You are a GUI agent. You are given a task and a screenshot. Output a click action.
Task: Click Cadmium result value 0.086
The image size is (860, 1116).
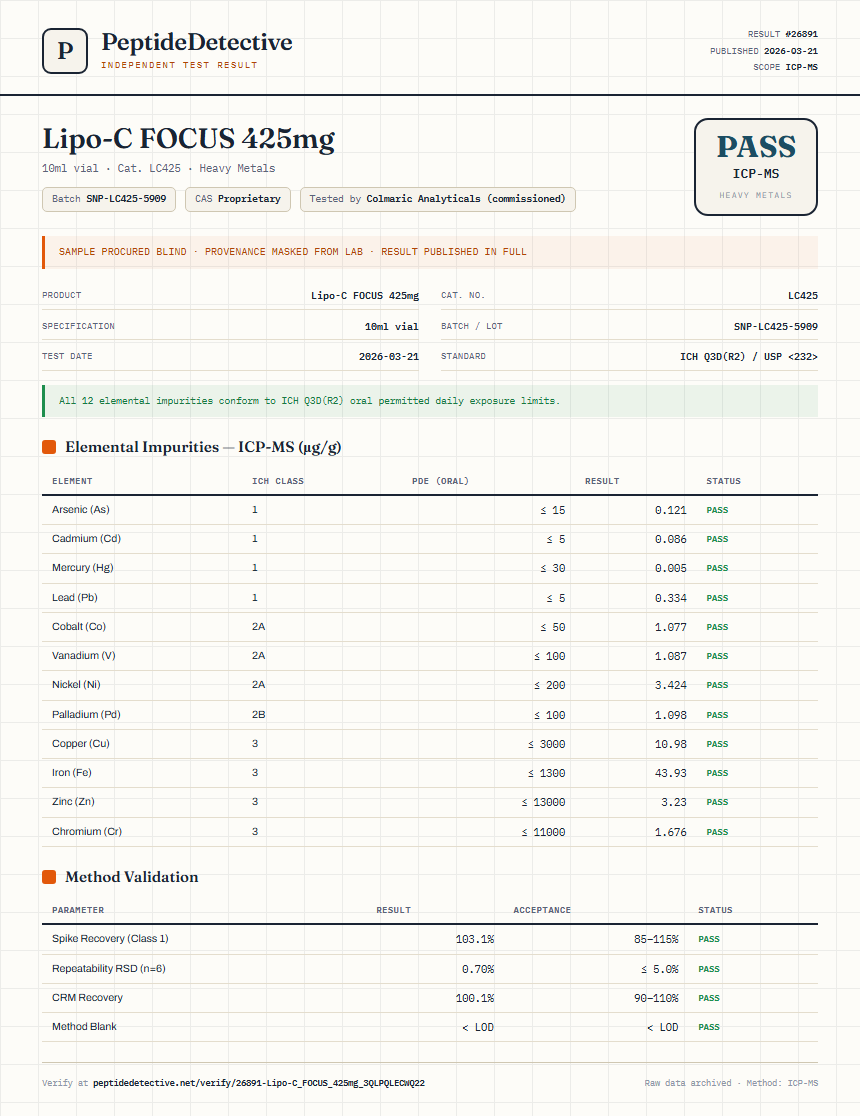pos(671,539)
